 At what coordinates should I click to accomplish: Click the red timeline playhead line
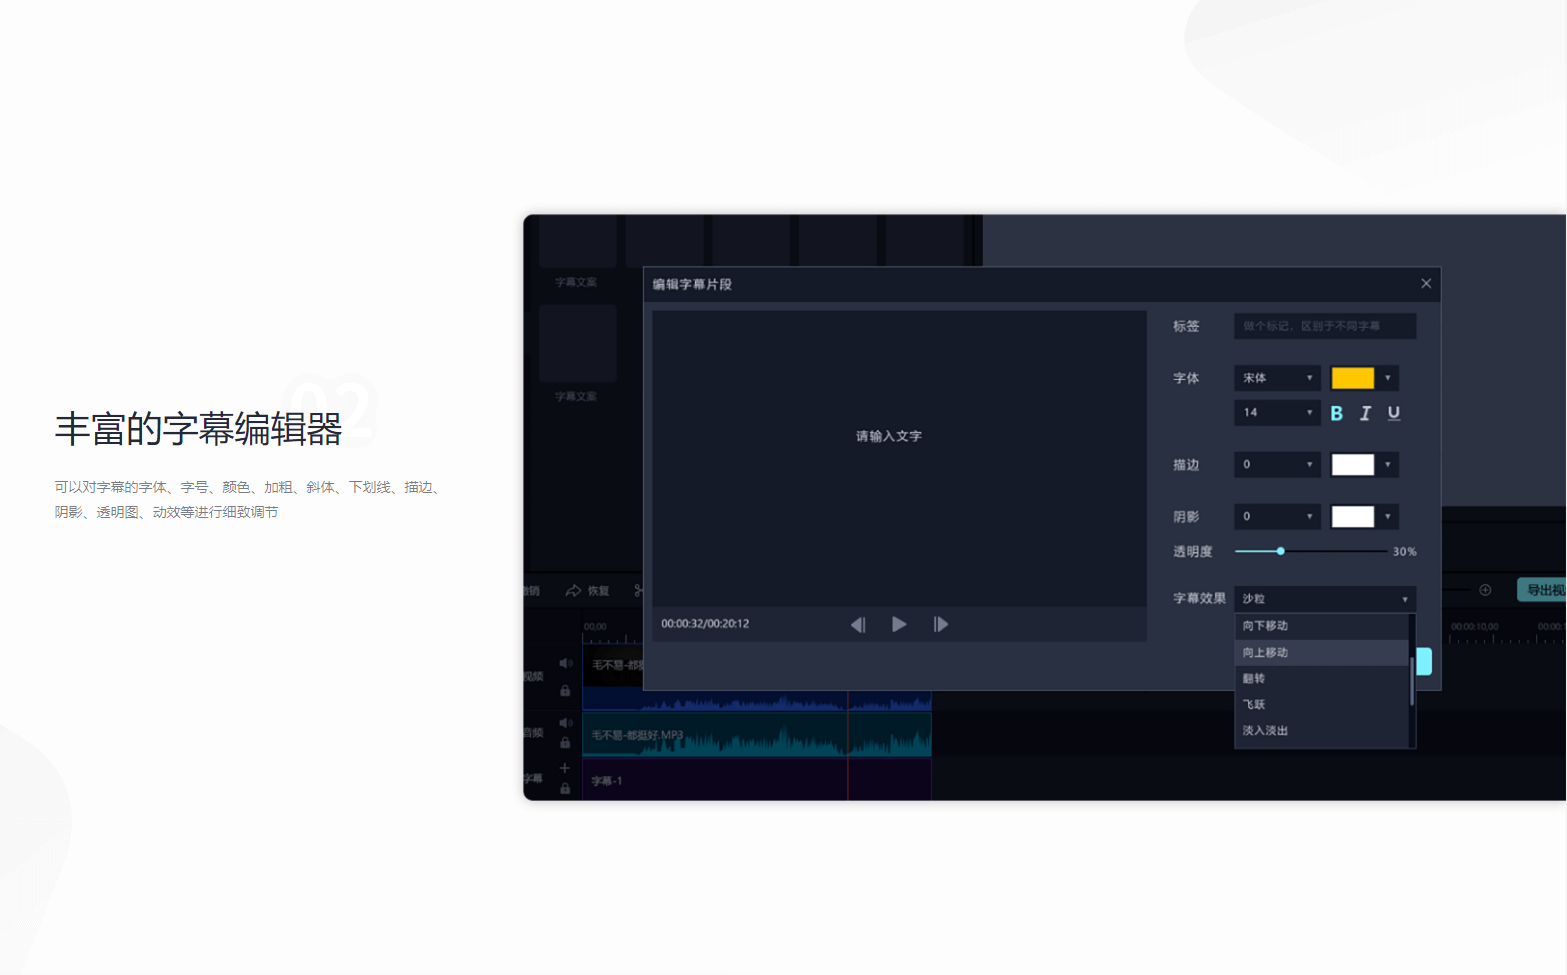pos(848,745)
